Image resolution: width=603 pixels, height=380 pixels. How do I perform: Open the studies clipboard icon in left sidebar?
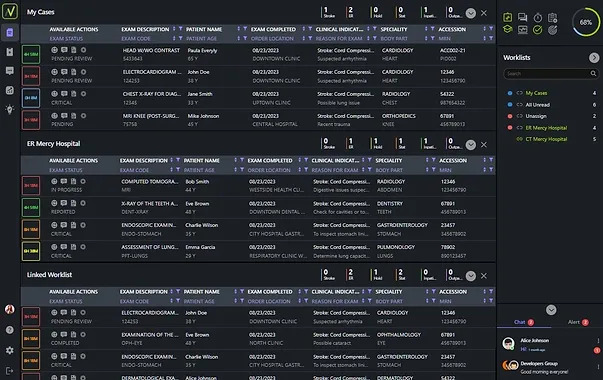[x=10, y=52]
